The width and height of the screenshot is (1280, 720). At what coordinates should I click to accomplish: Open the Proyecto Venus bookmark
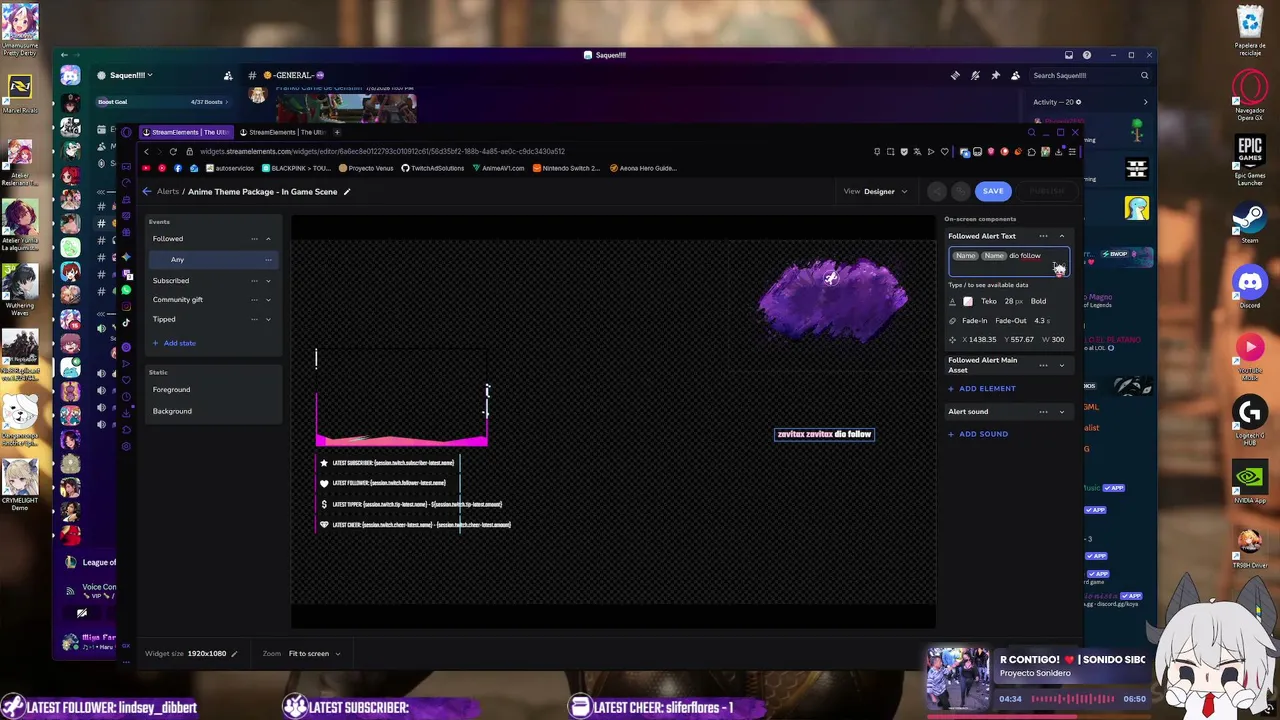click(366, 168)
